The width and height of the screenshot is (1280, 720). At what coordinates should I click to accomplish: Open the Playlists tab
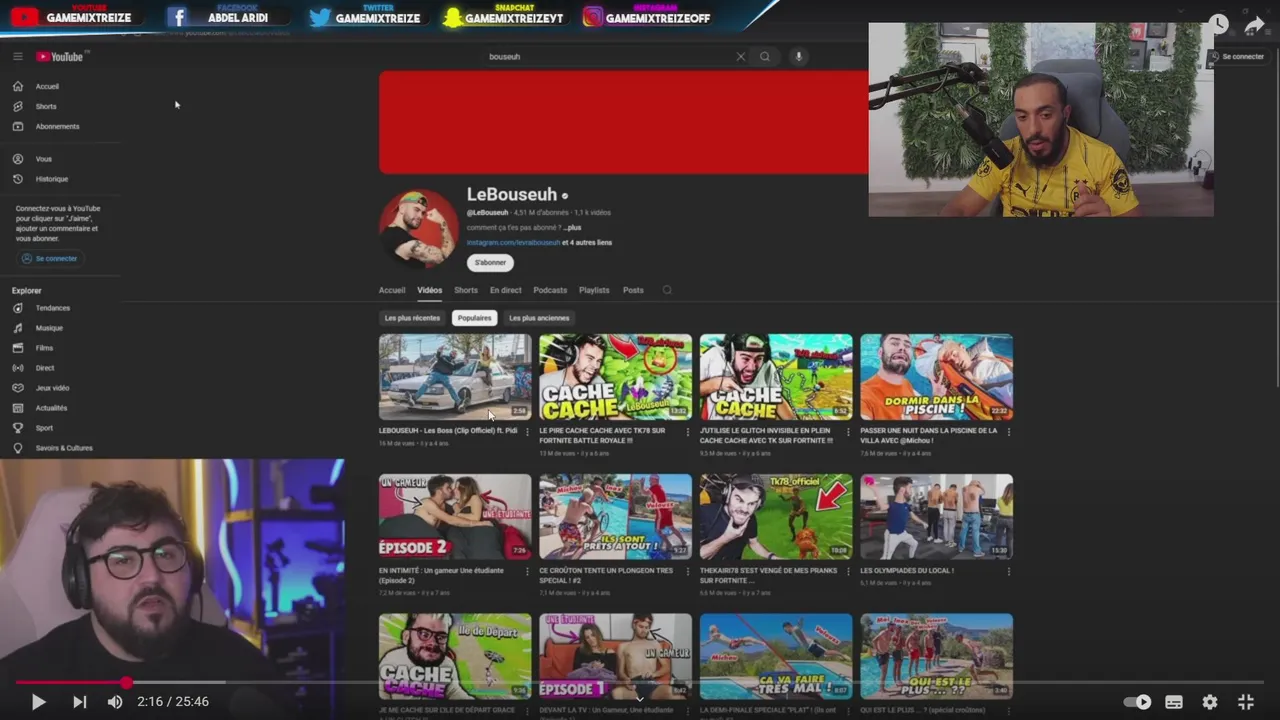[x=594, y=290]
